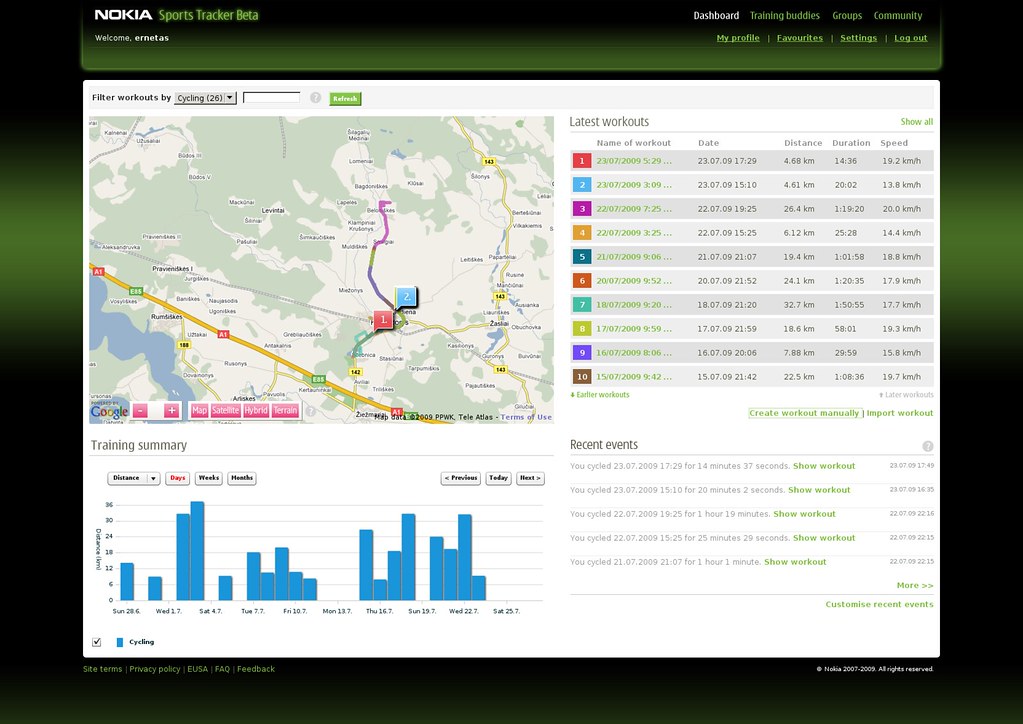Click Import workout link

pos(900,413)
